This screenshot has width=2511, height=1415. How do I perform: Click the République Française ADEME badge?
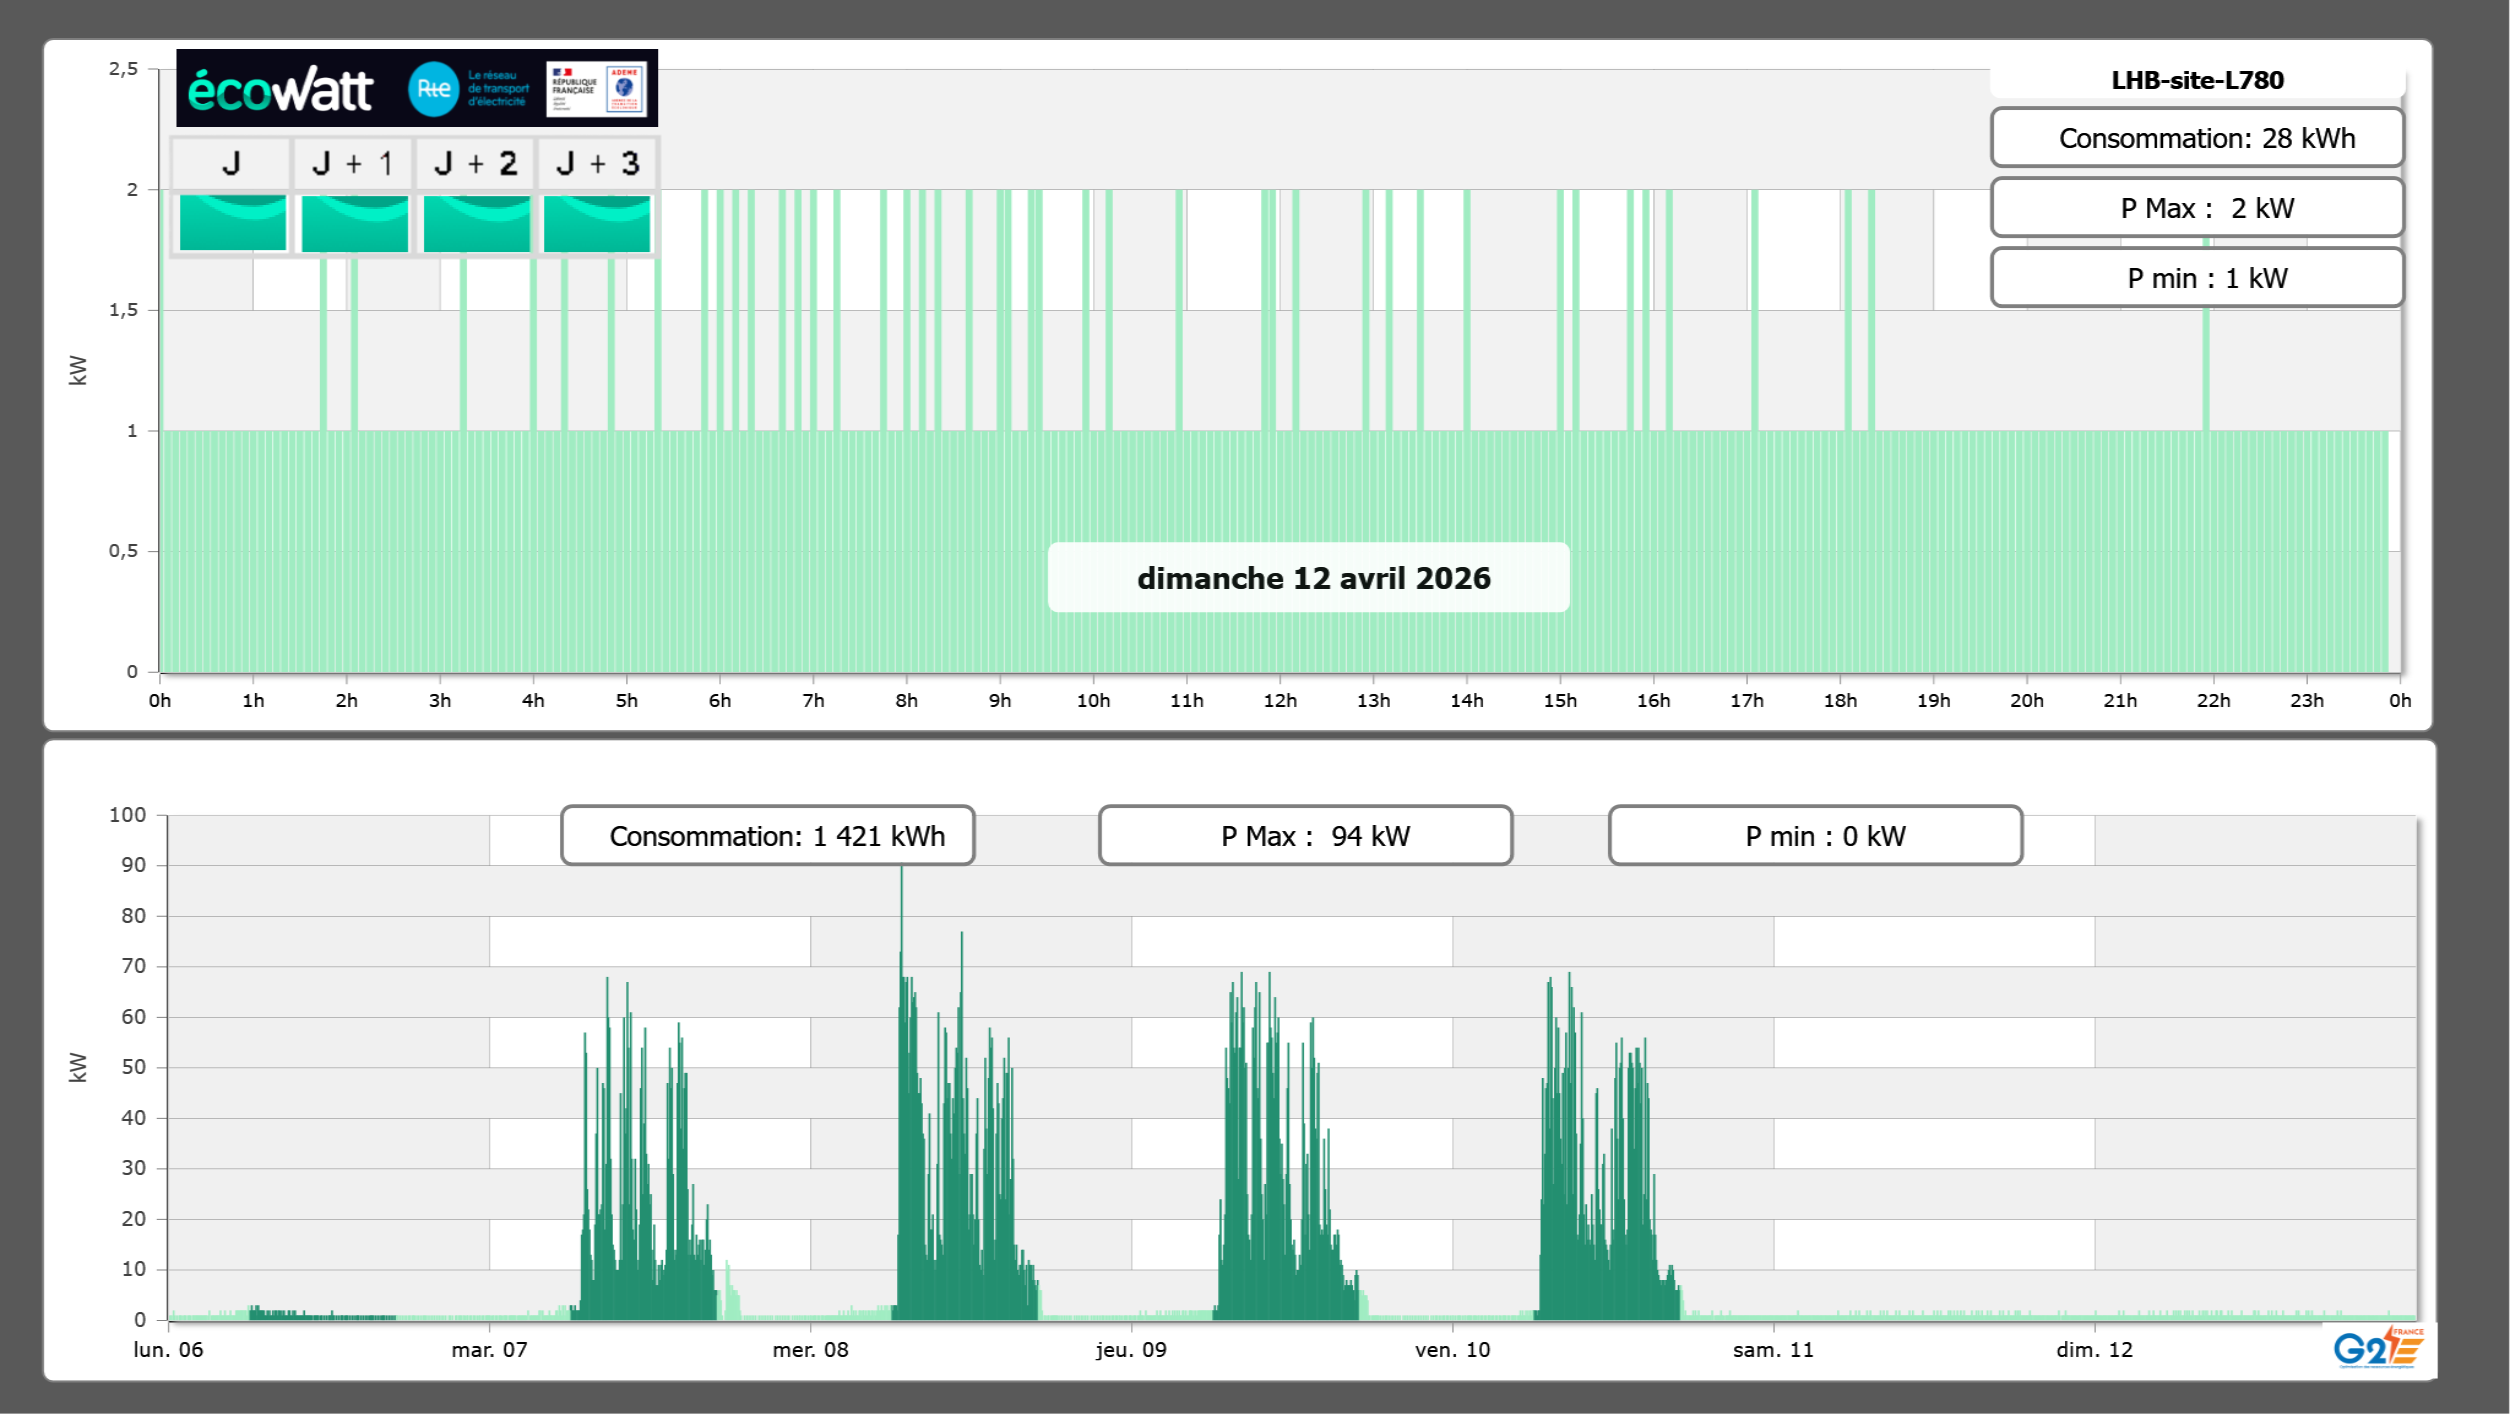click(597, 89)
